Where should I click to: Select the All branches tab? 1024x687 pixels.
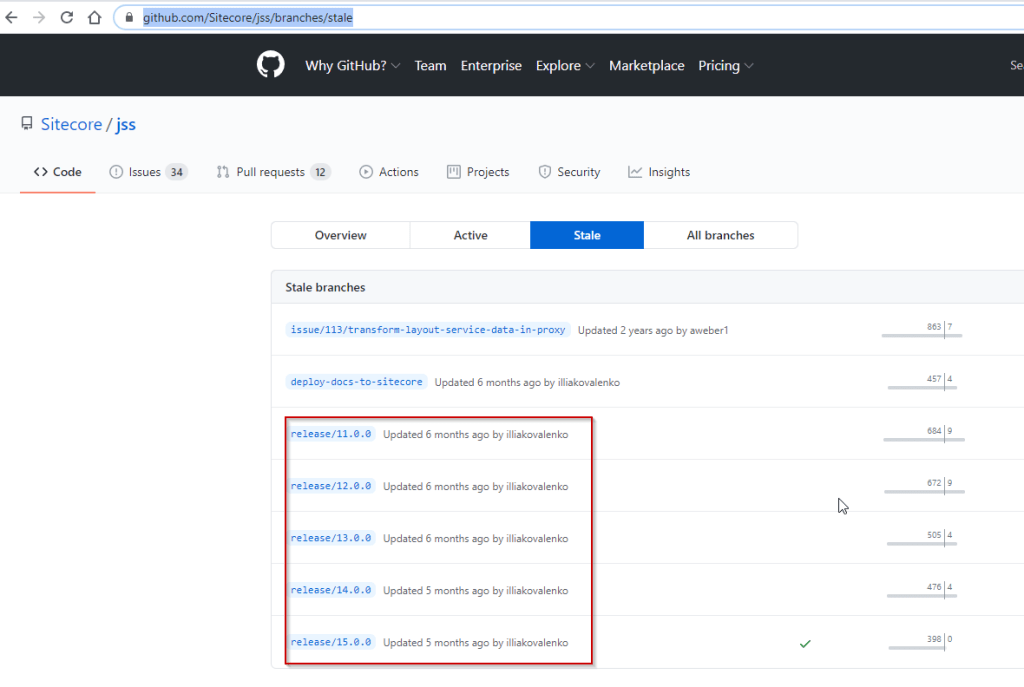(x=720, y=235)
